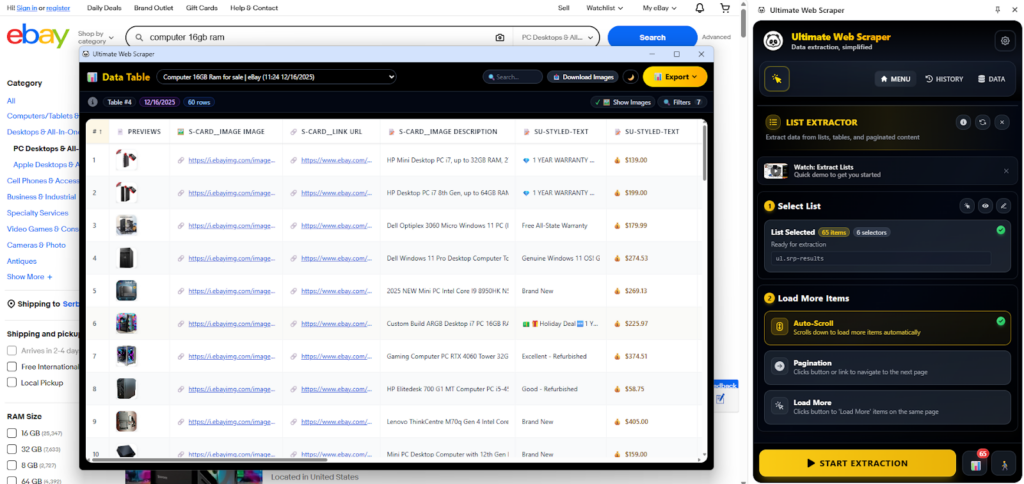
Task: Open the Filters panel
Action: click(x=682, y=102)
